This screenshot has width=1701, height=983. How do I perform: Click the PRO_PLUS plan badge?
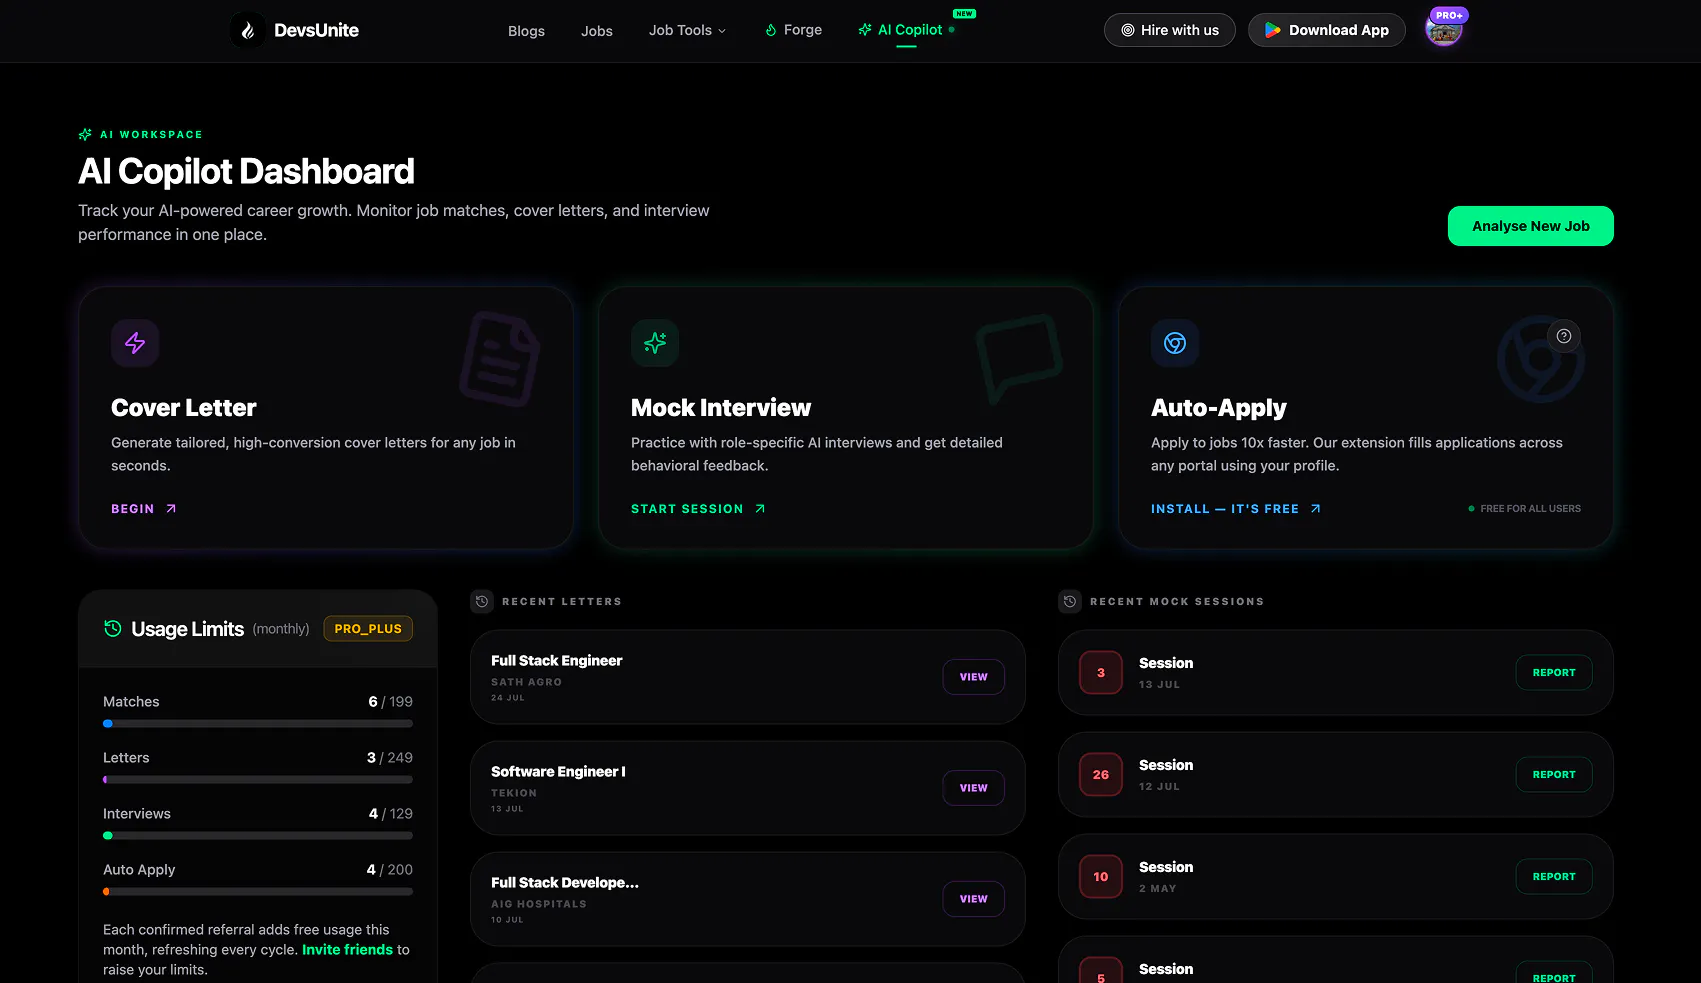pyautogui.click(x=368, y=629)
